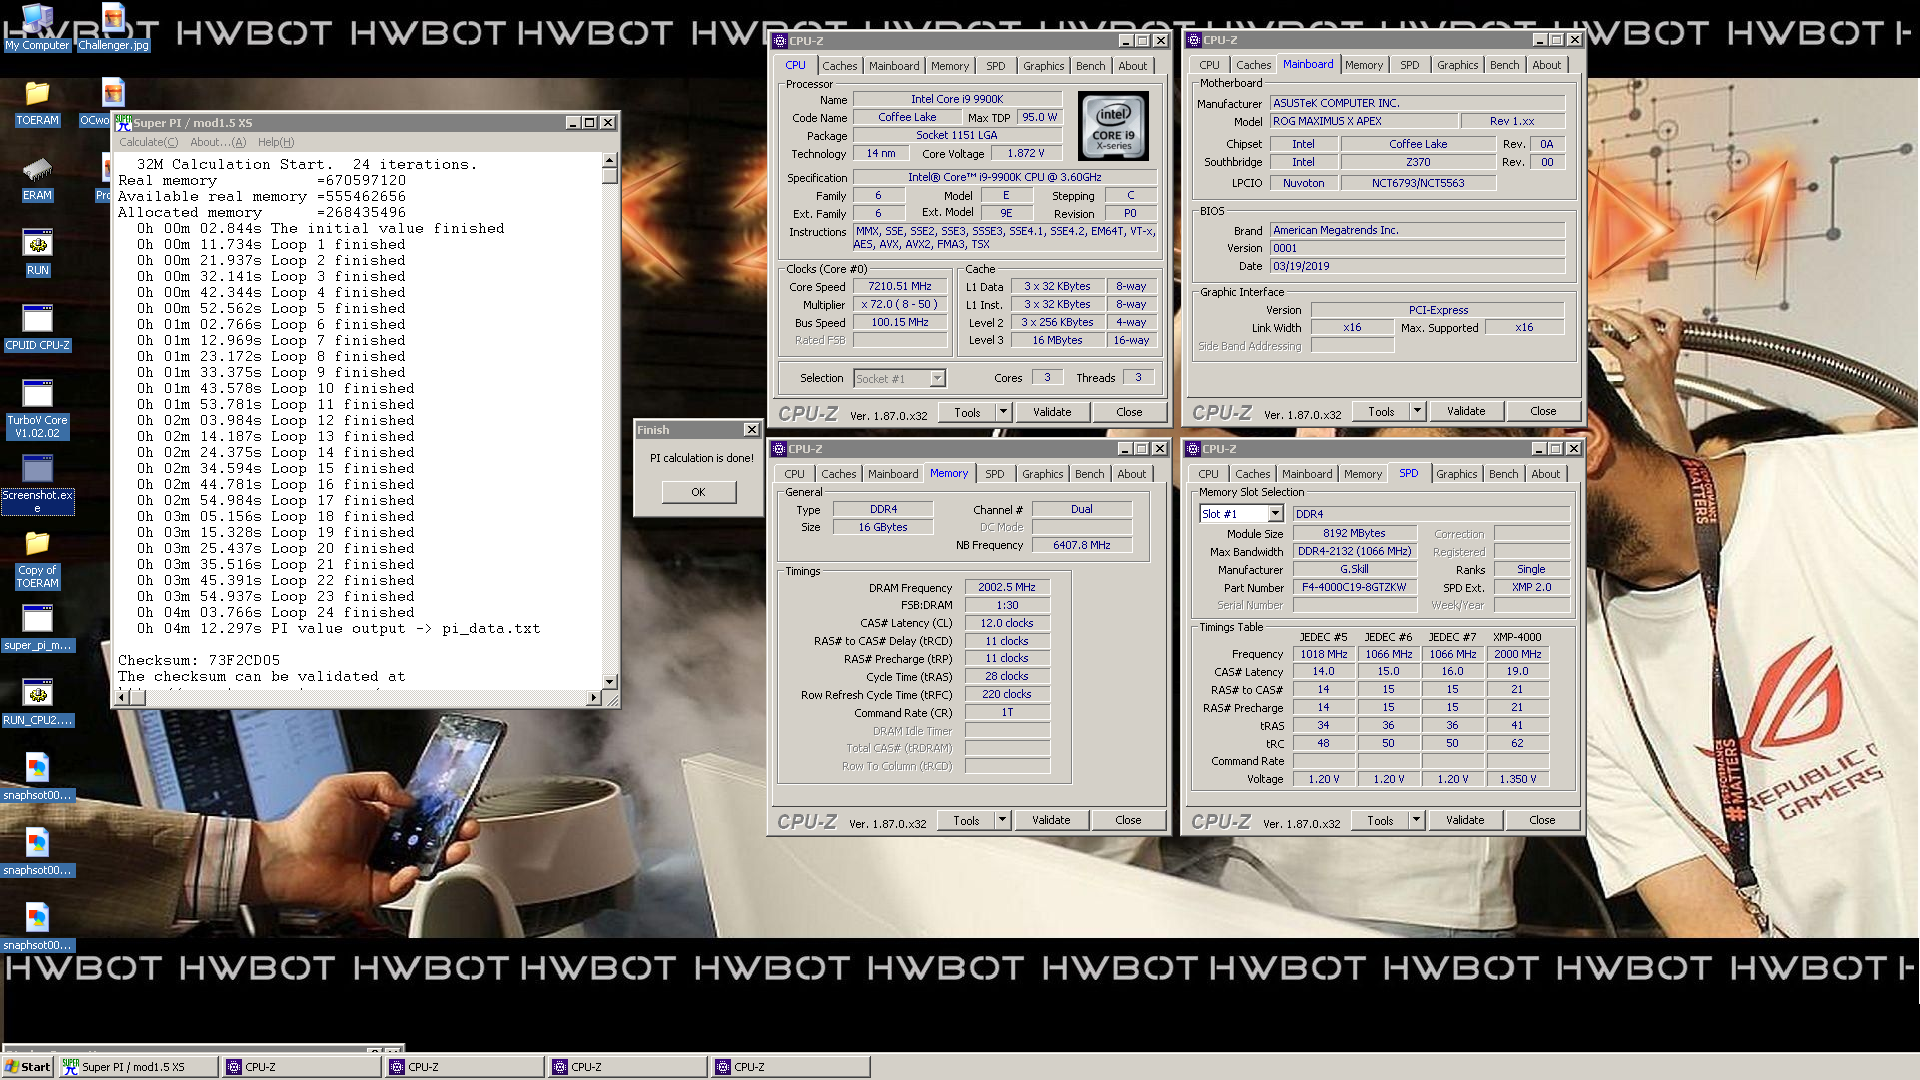Click Super PI vertical scrollbar down arrow
The width and height of the screenshot is (1920, 1080).
(x=609, y=682)
